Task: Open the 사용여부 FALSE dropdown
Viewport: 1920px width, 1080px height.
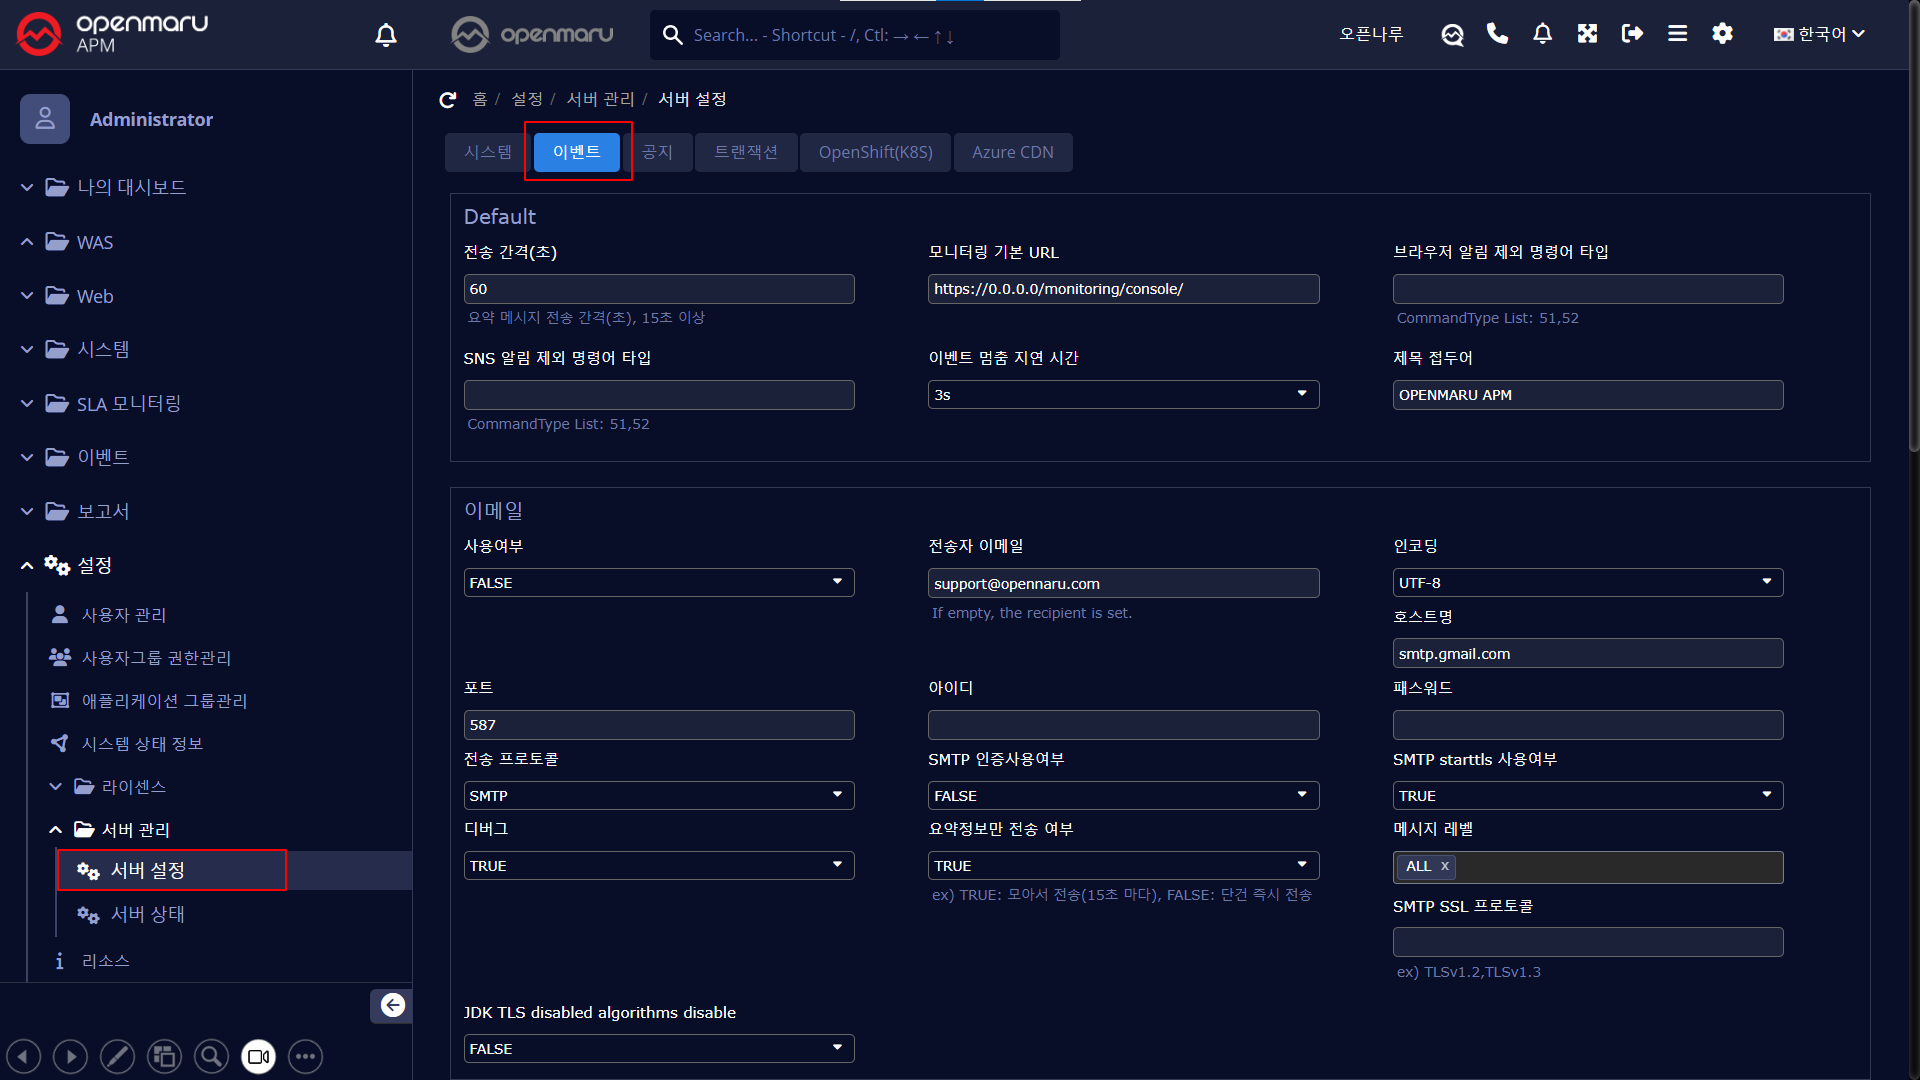Action: (658, 583)
